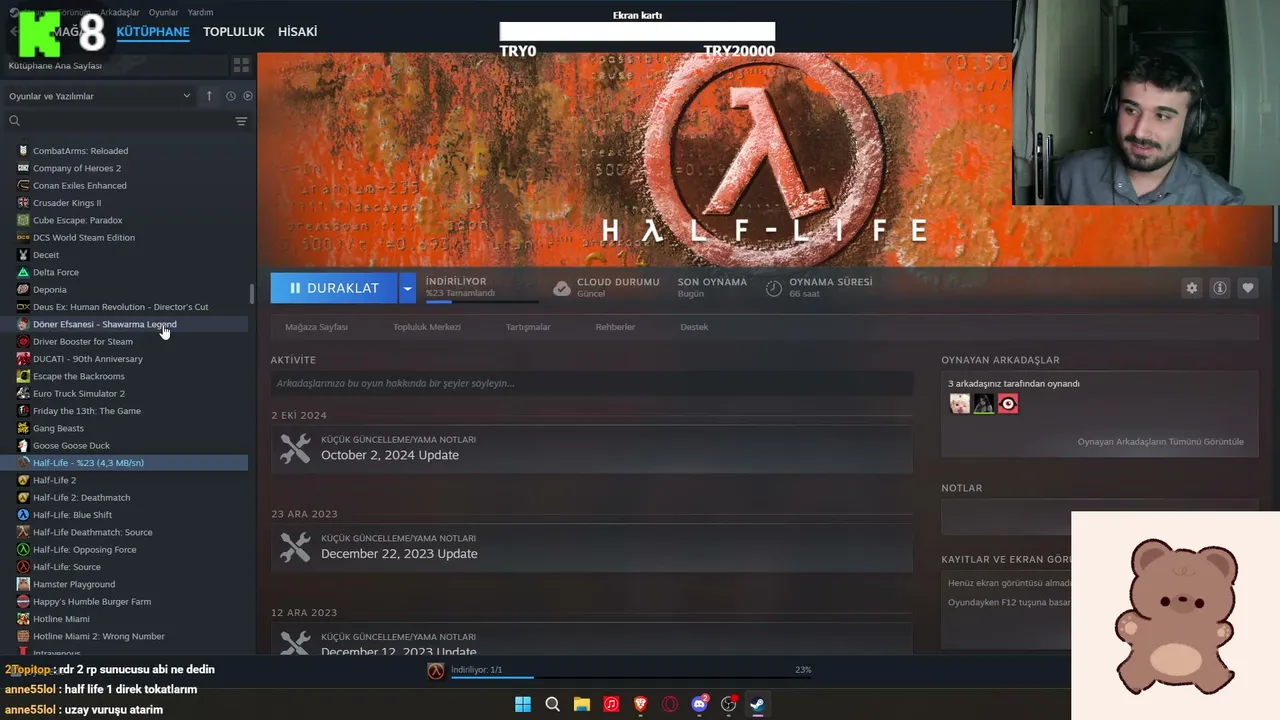Open the Half-Life icon in download bar

[x=436, y=671]
